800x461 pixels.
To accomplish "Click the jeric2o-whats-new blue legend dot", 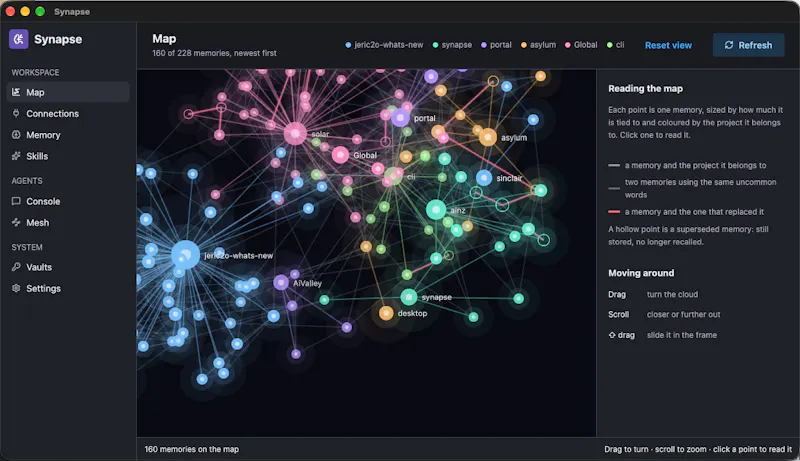I will (348, 45).
